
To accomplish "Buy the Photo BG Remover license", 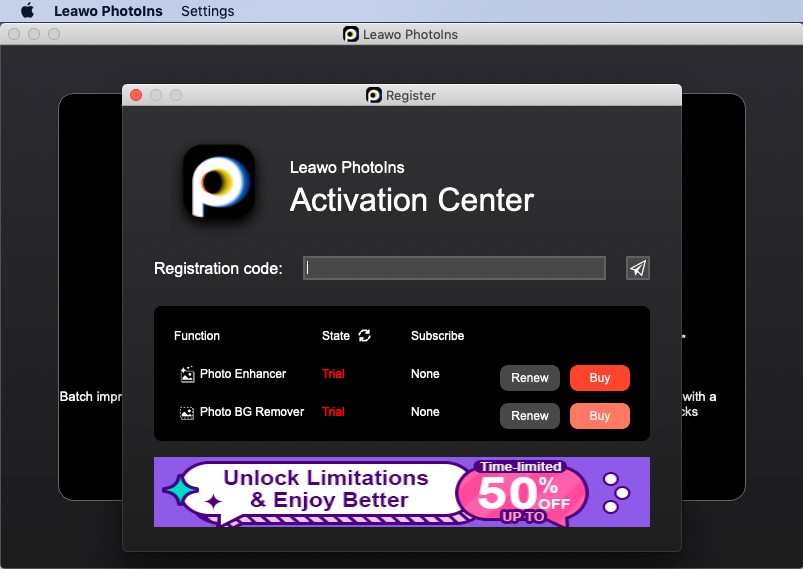I will tap(599, 416).
